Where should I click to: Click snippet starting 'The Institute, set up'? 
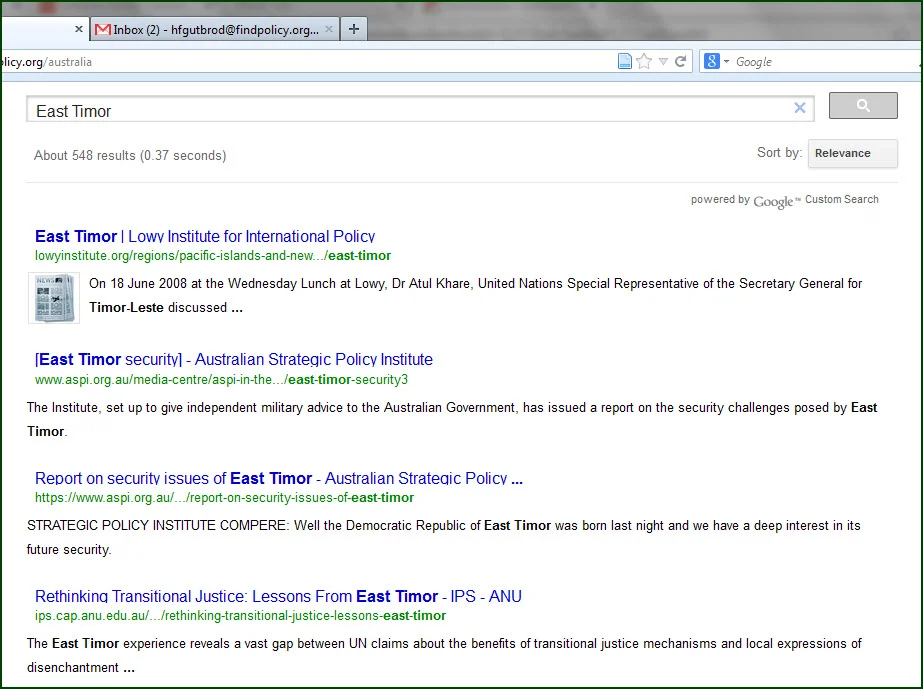pyautogui.click(x=452, y=419)
